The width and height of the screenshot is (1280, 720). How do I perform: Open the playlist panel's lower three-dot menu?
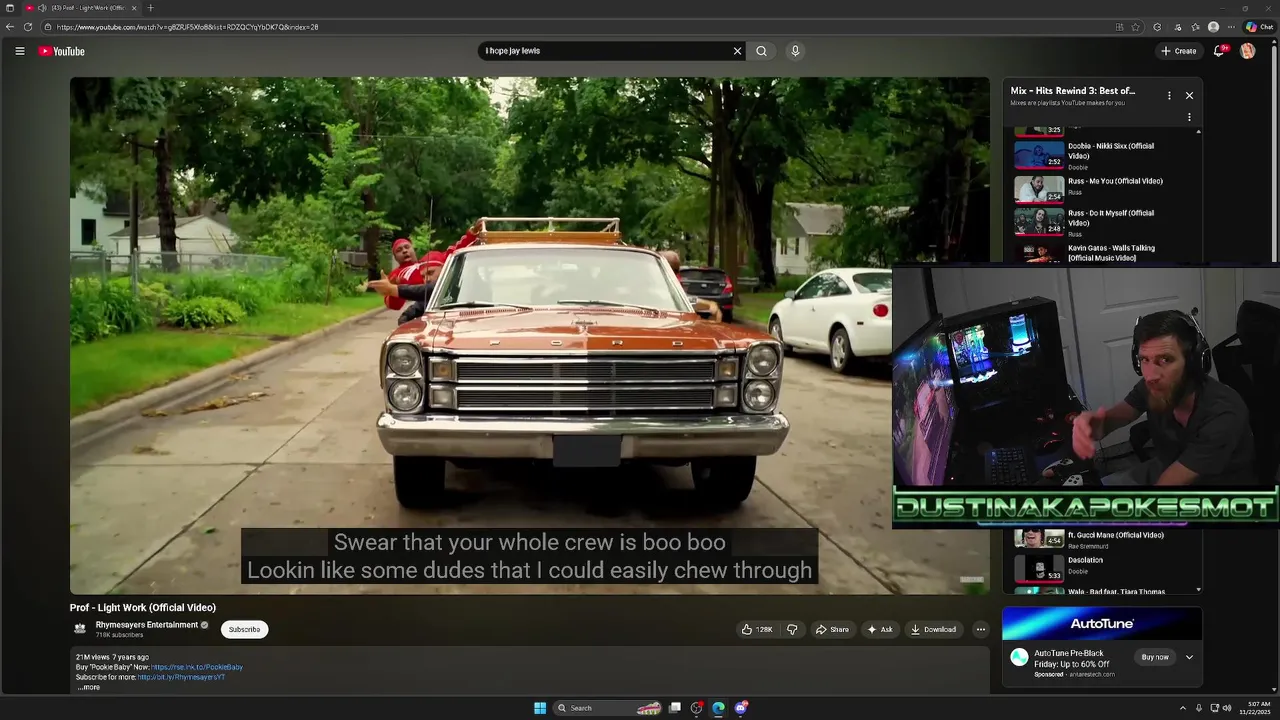tap(1189, 117)
